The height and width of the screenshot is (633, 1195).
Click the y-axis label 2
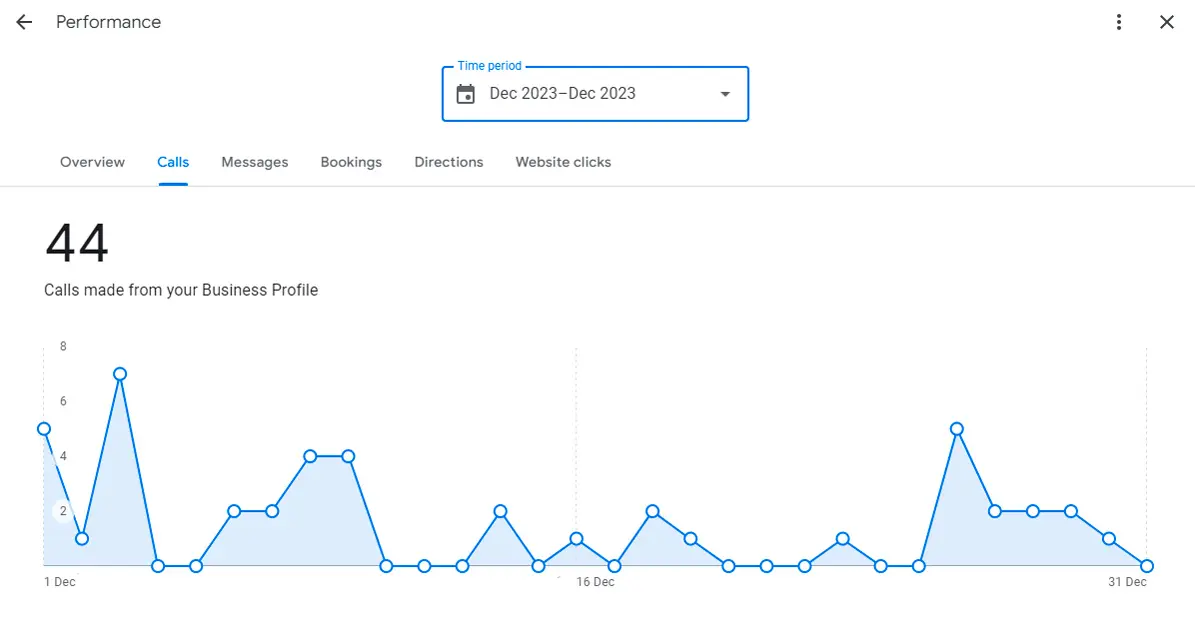pyautogui.click(x=63, y=511)
